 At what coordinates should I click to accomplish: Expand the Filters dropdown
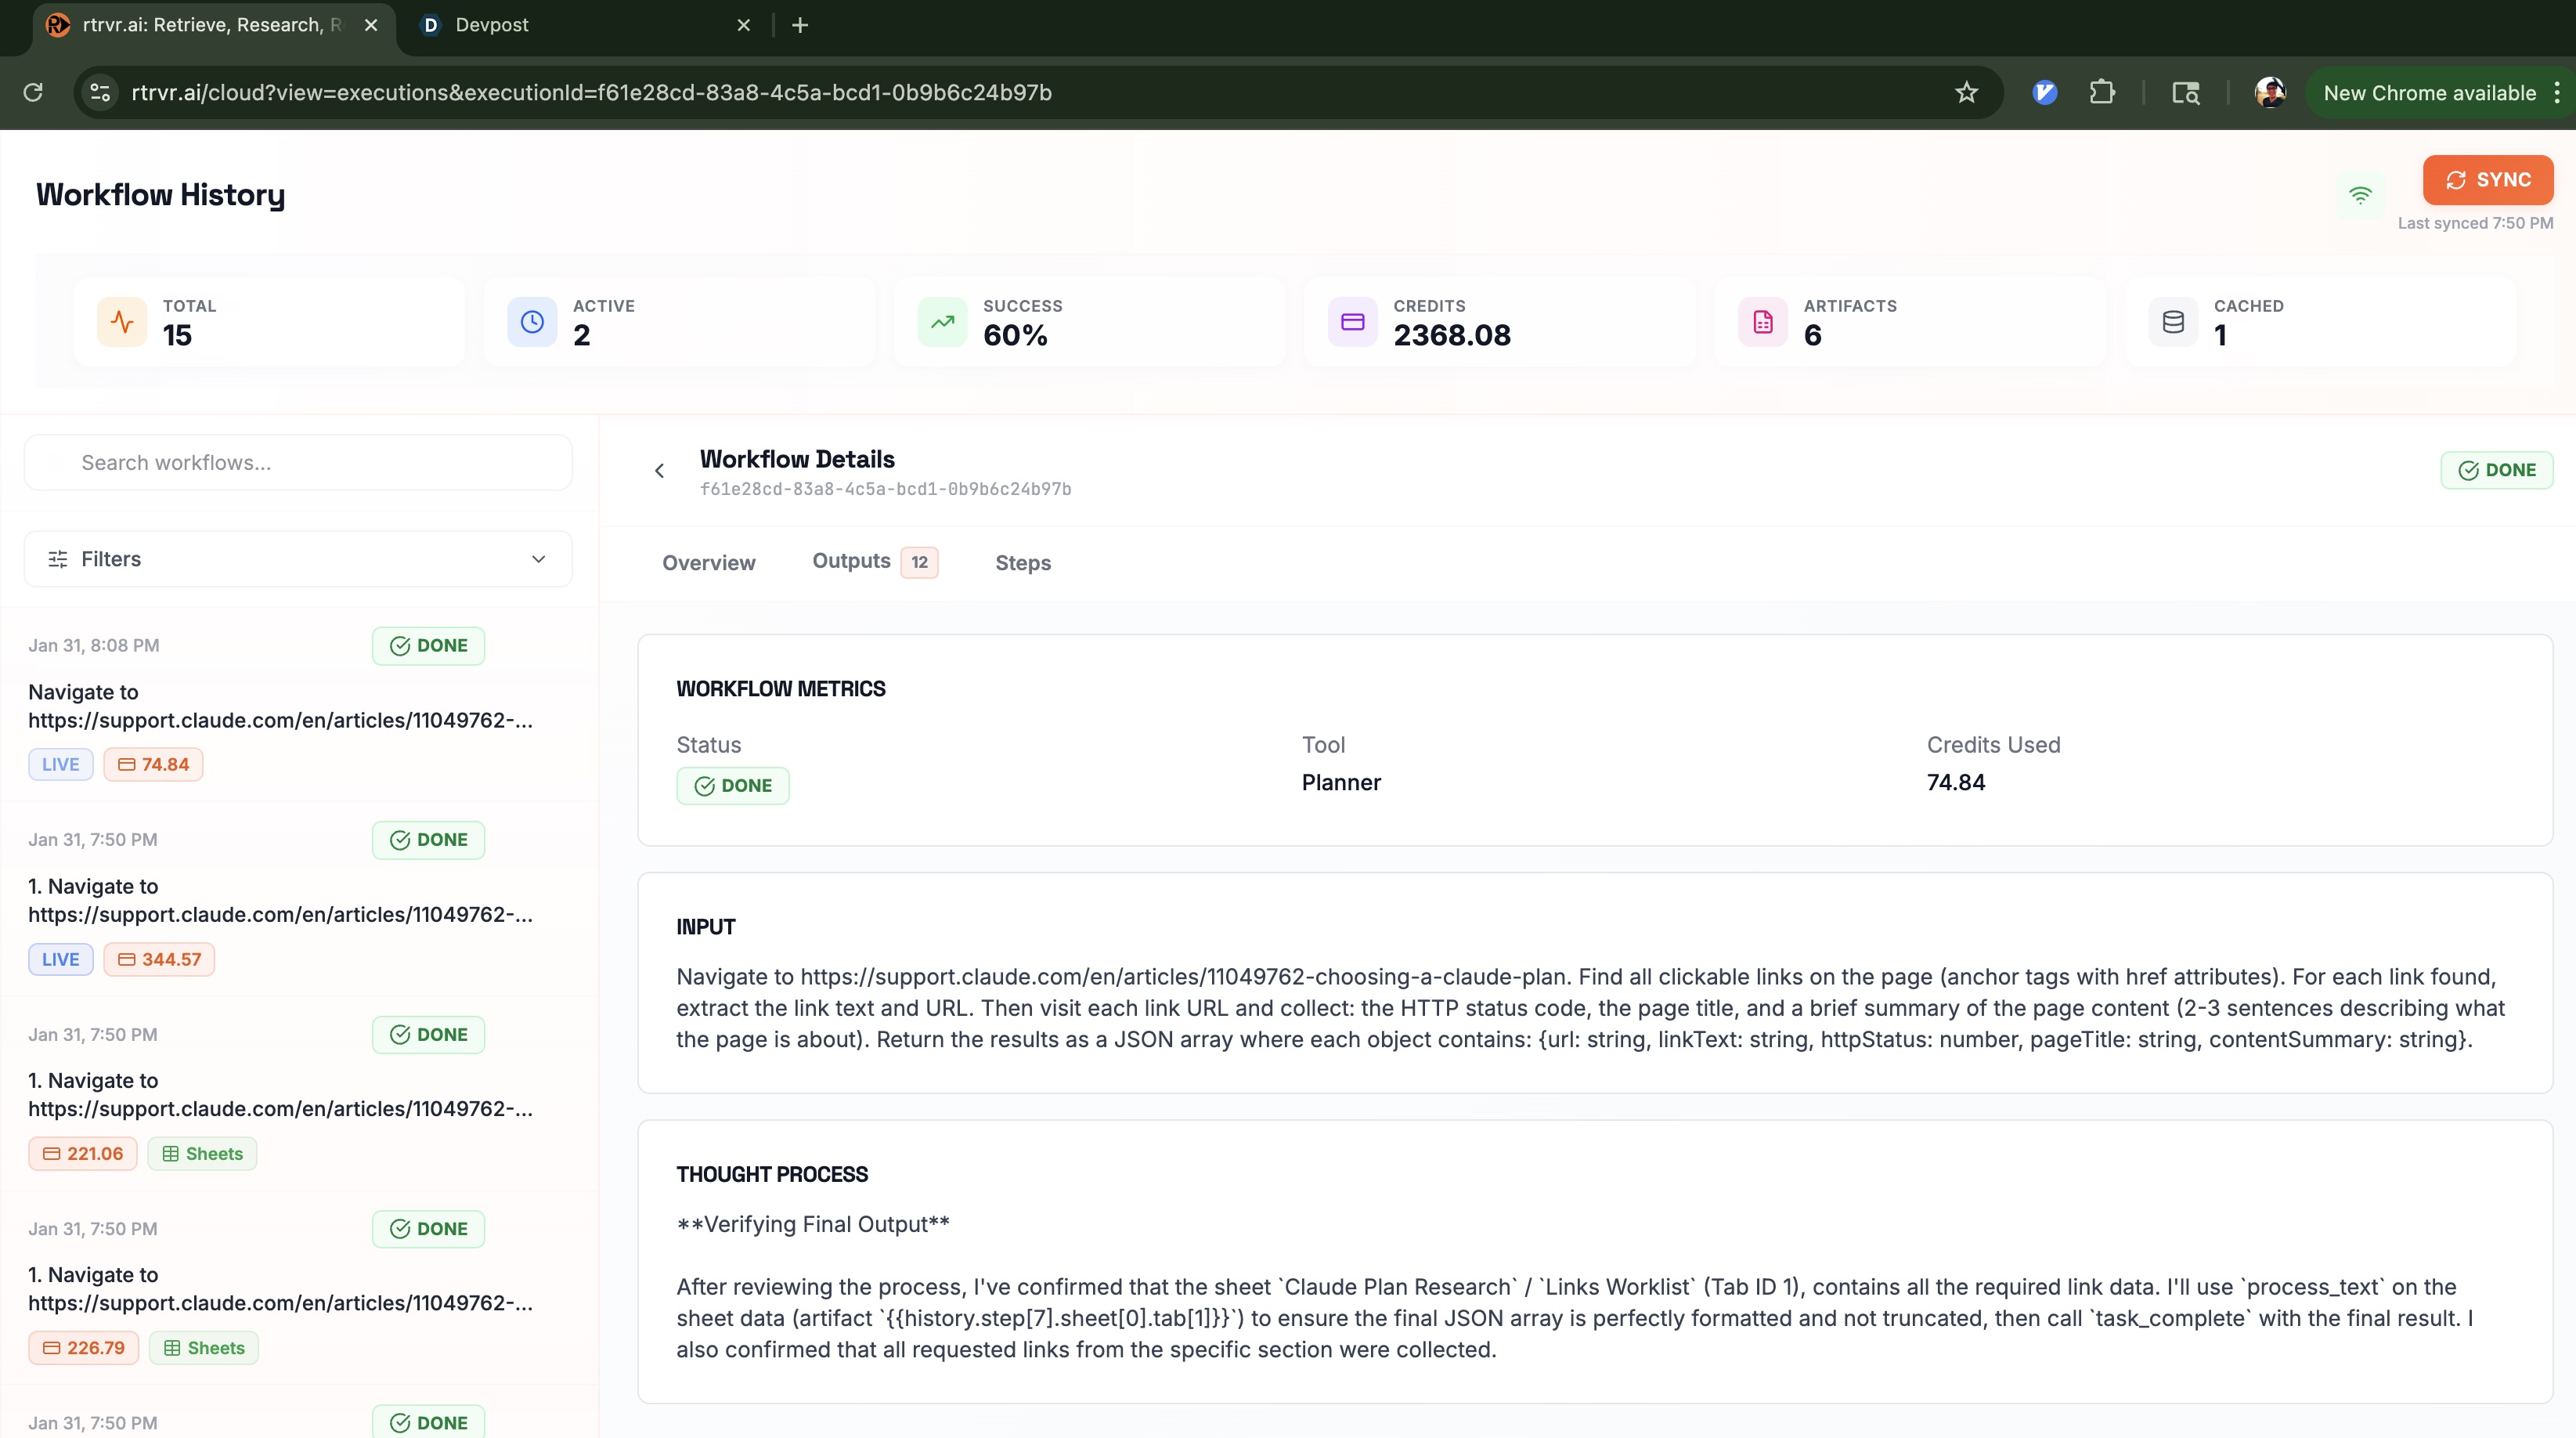pos(298,559)
